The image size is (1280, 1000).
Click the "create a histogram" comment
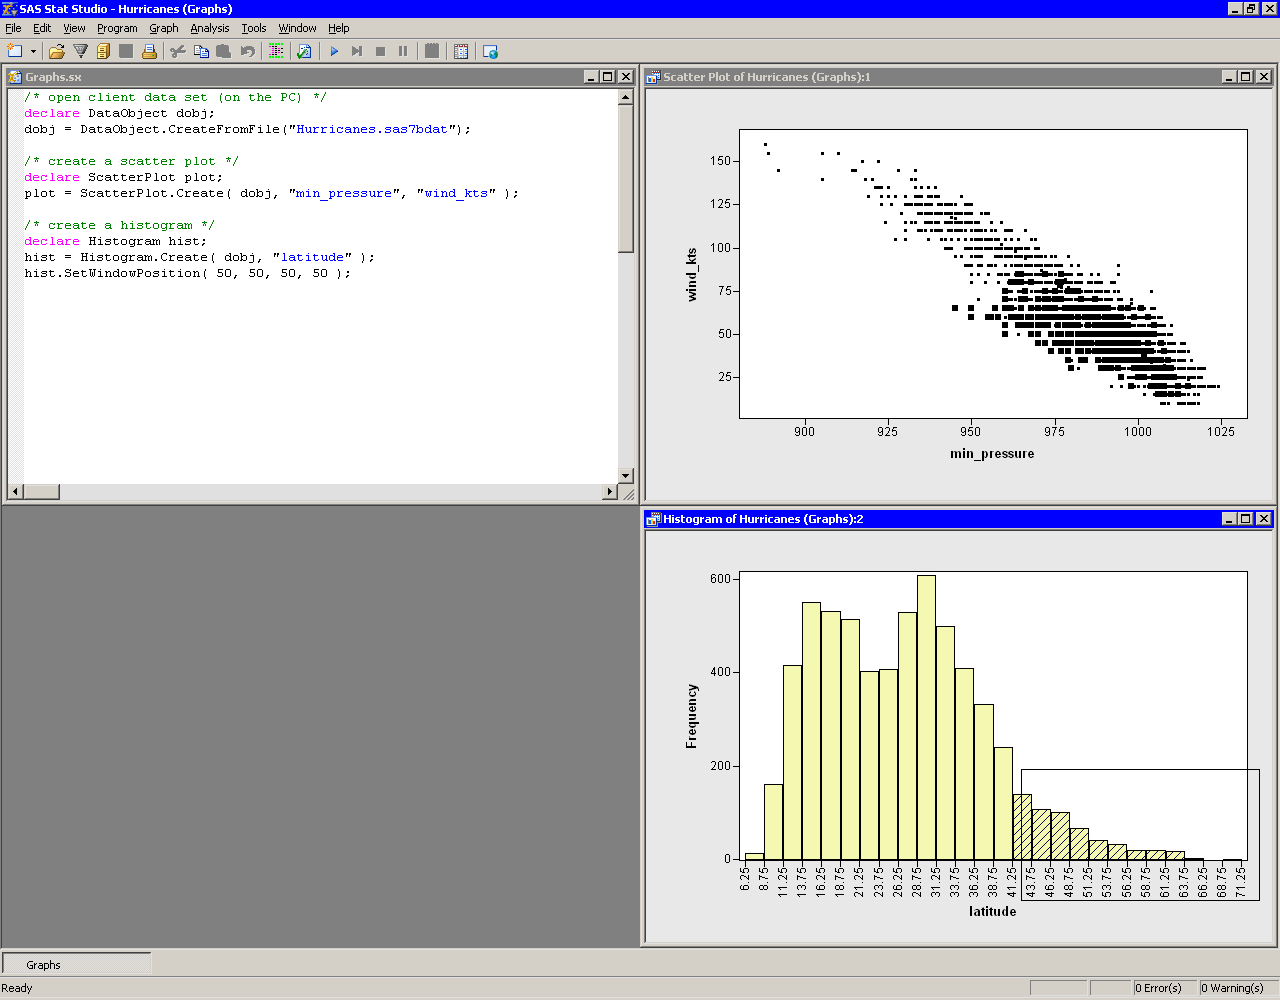pos(120,225)
